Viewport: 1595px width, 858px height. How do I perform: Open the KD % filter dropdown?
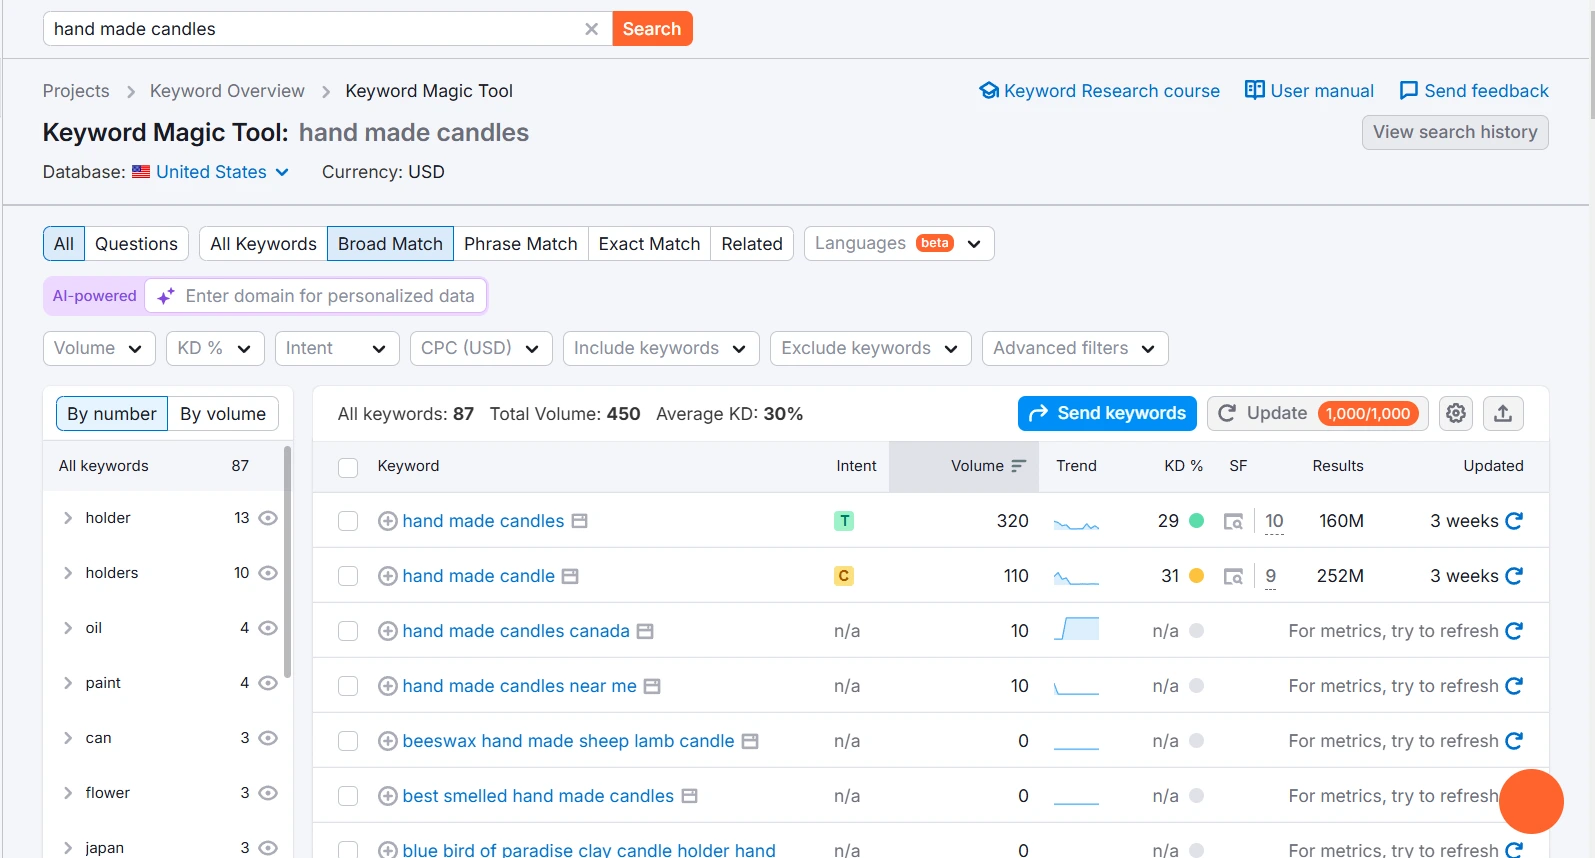[x=215, y=348]
